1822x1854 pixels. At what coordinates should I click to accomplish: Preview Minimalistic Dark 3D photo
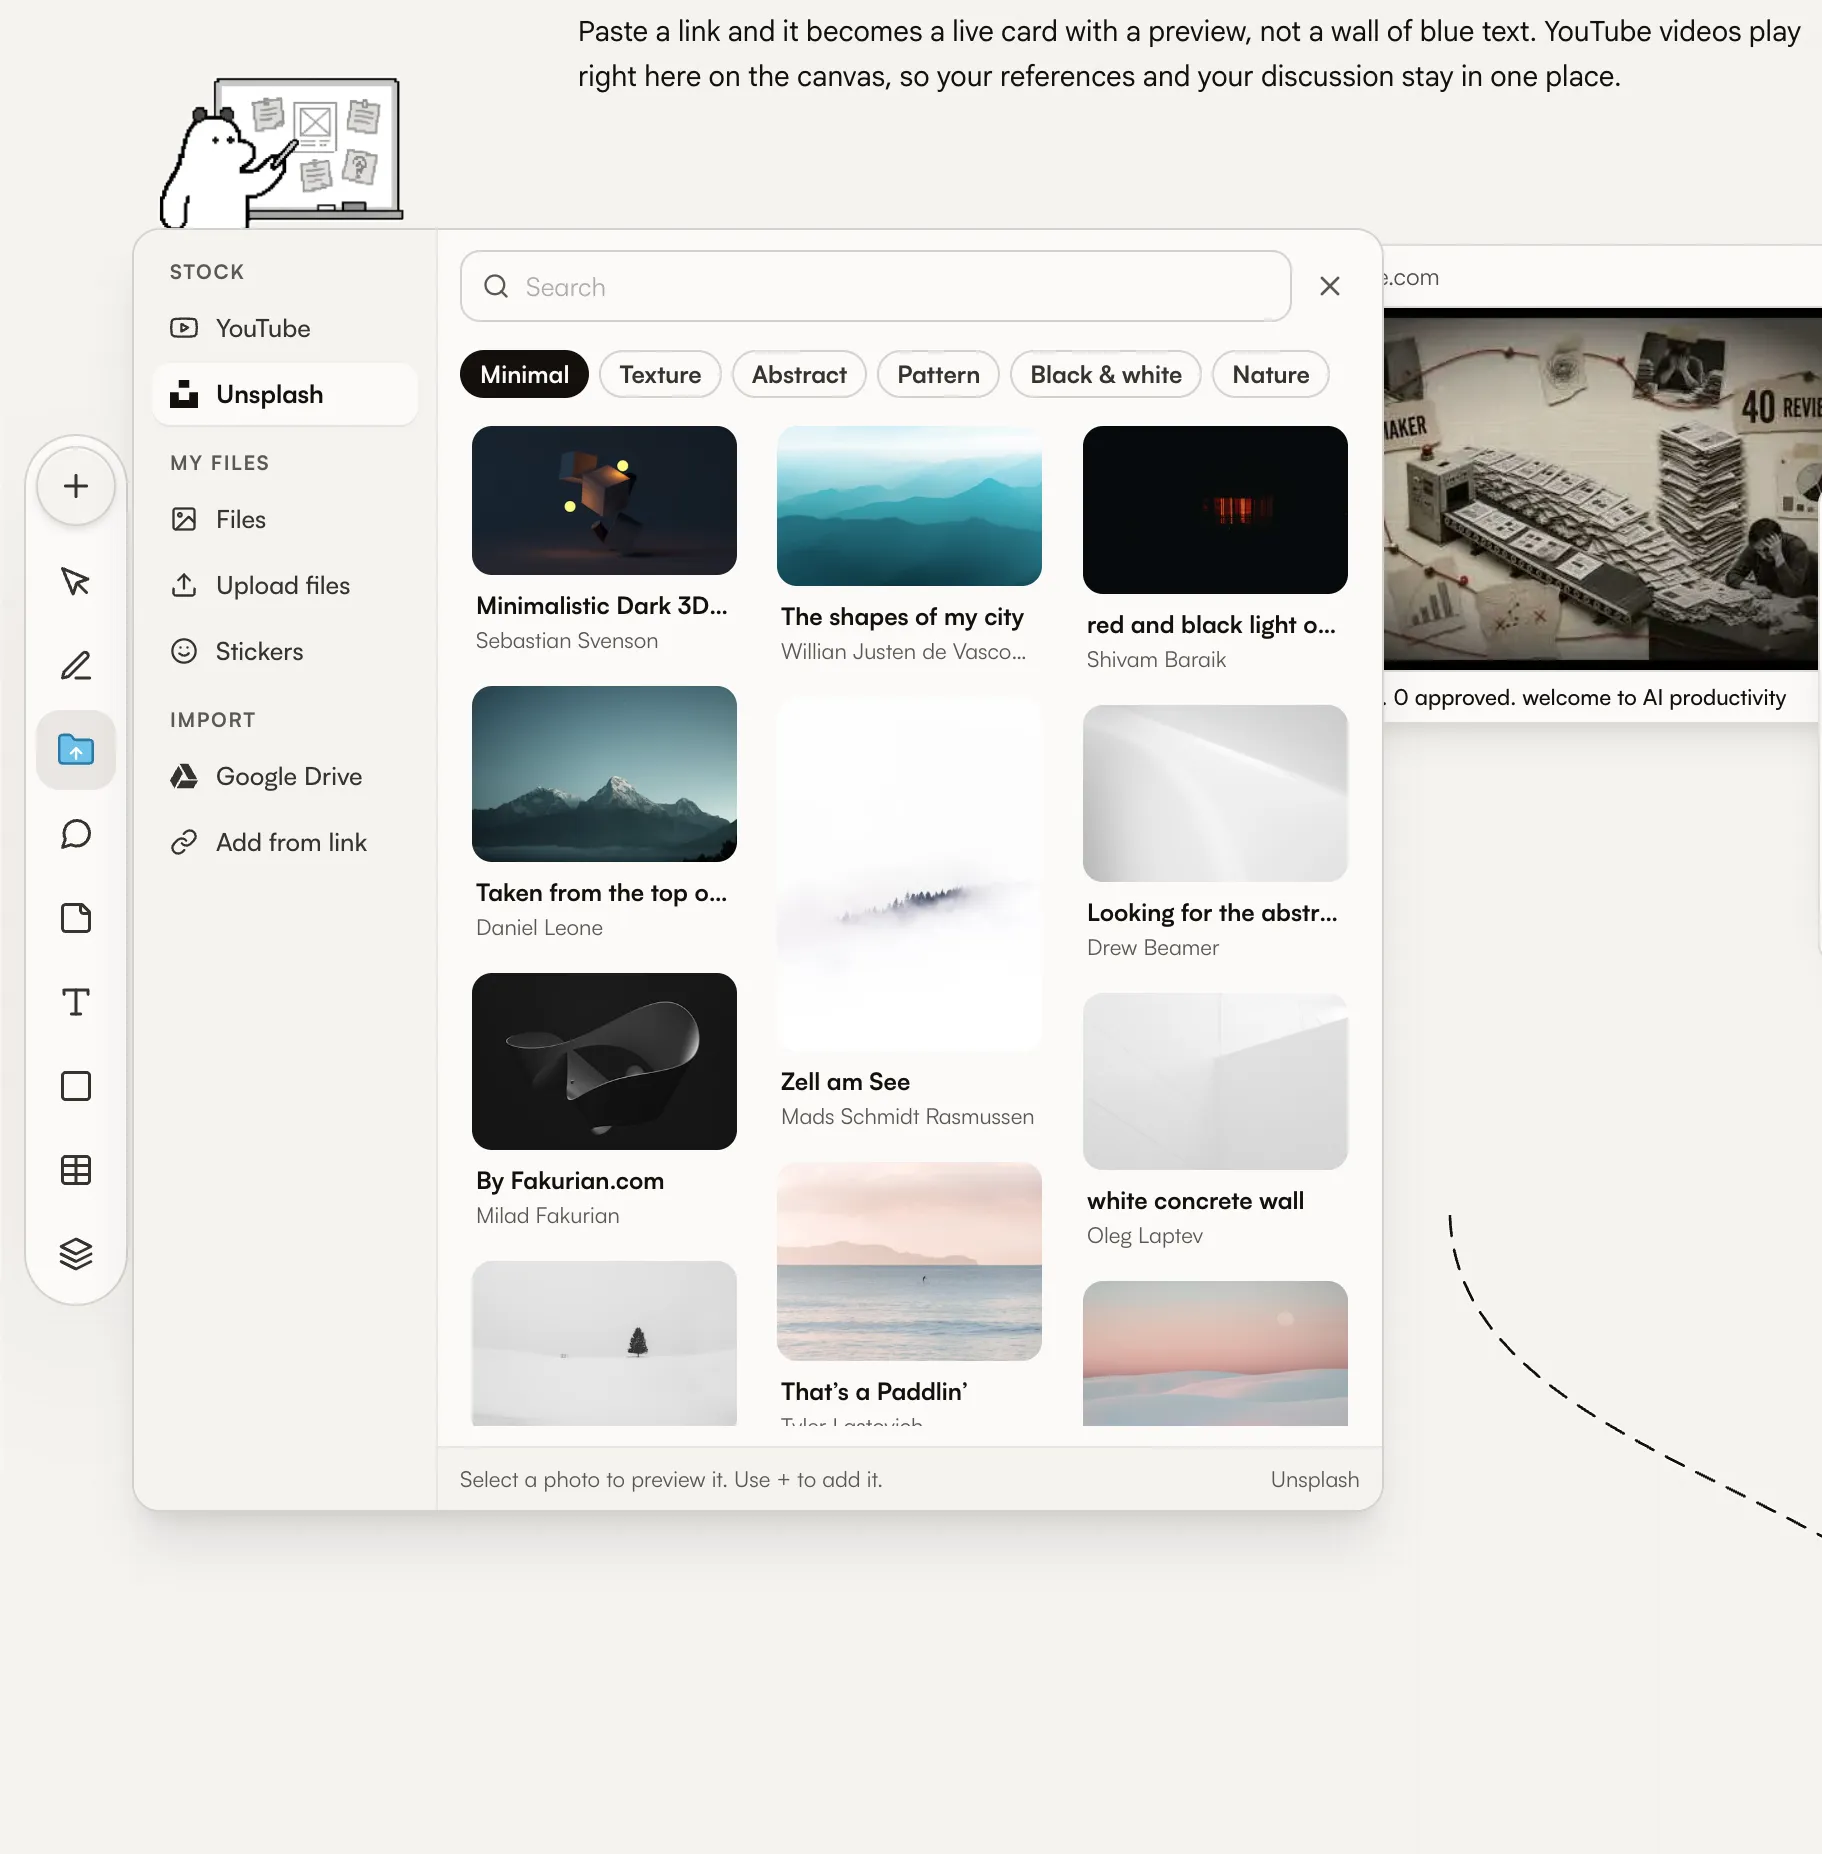[x=604, y=500]
